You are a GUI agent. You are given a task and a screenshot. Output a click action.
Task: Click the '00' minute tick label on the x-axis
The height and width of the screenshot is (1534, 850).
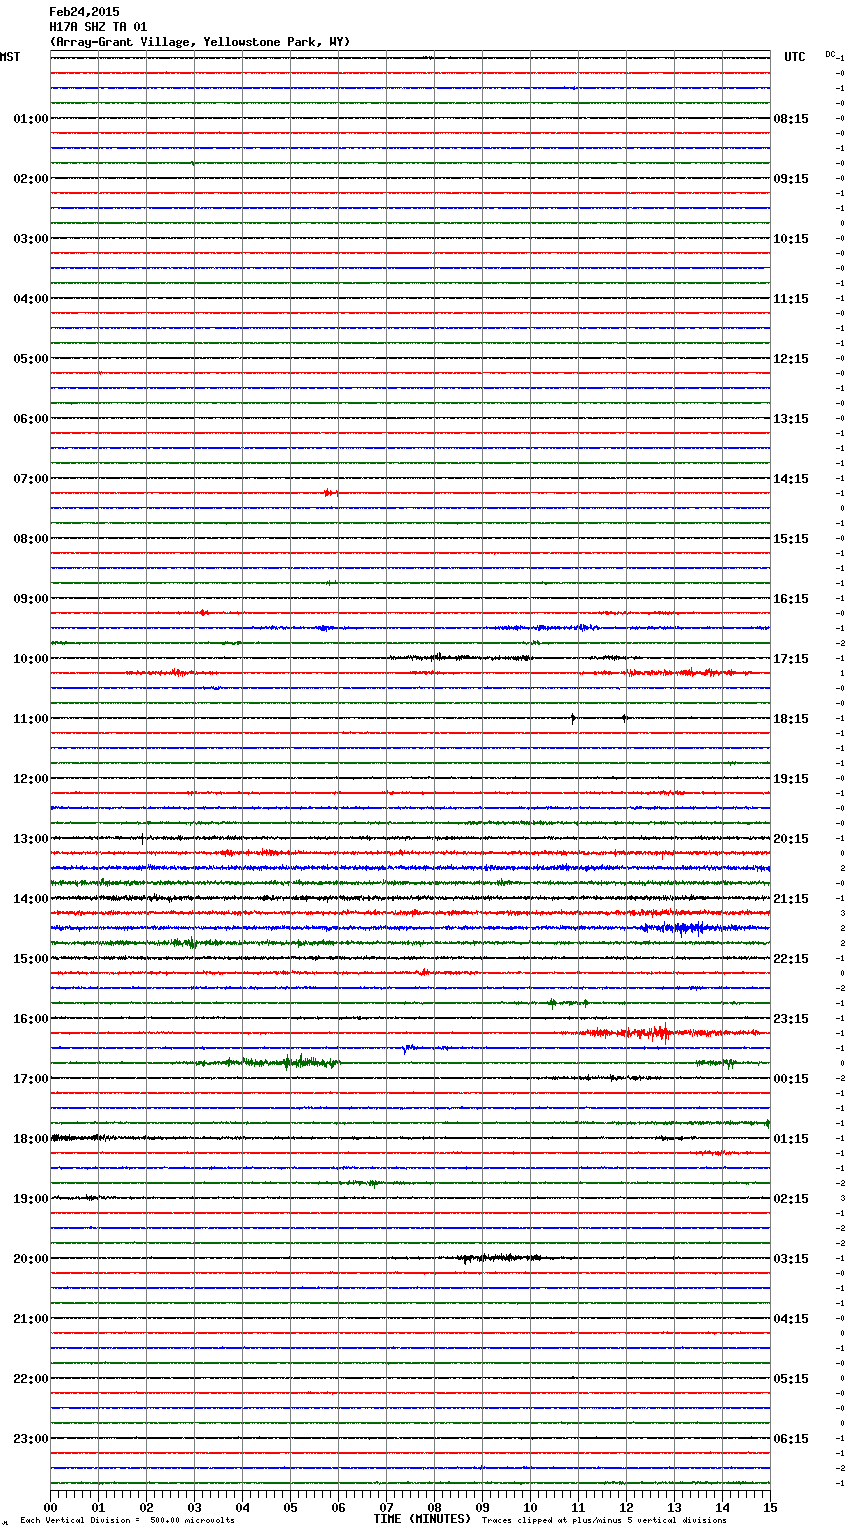51,1507
